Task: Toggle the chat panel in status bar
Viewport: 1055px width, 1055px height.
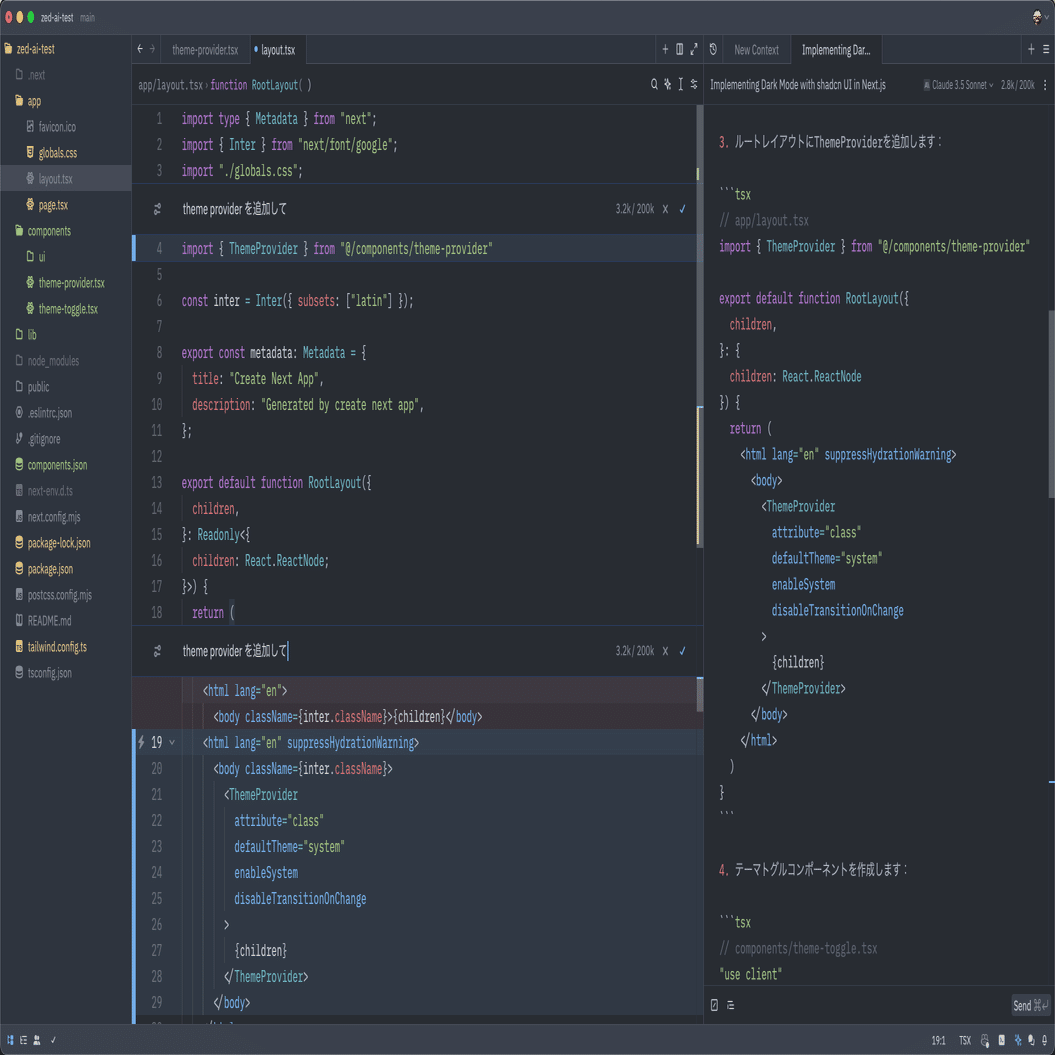Action: [x=1031, y=1040]
